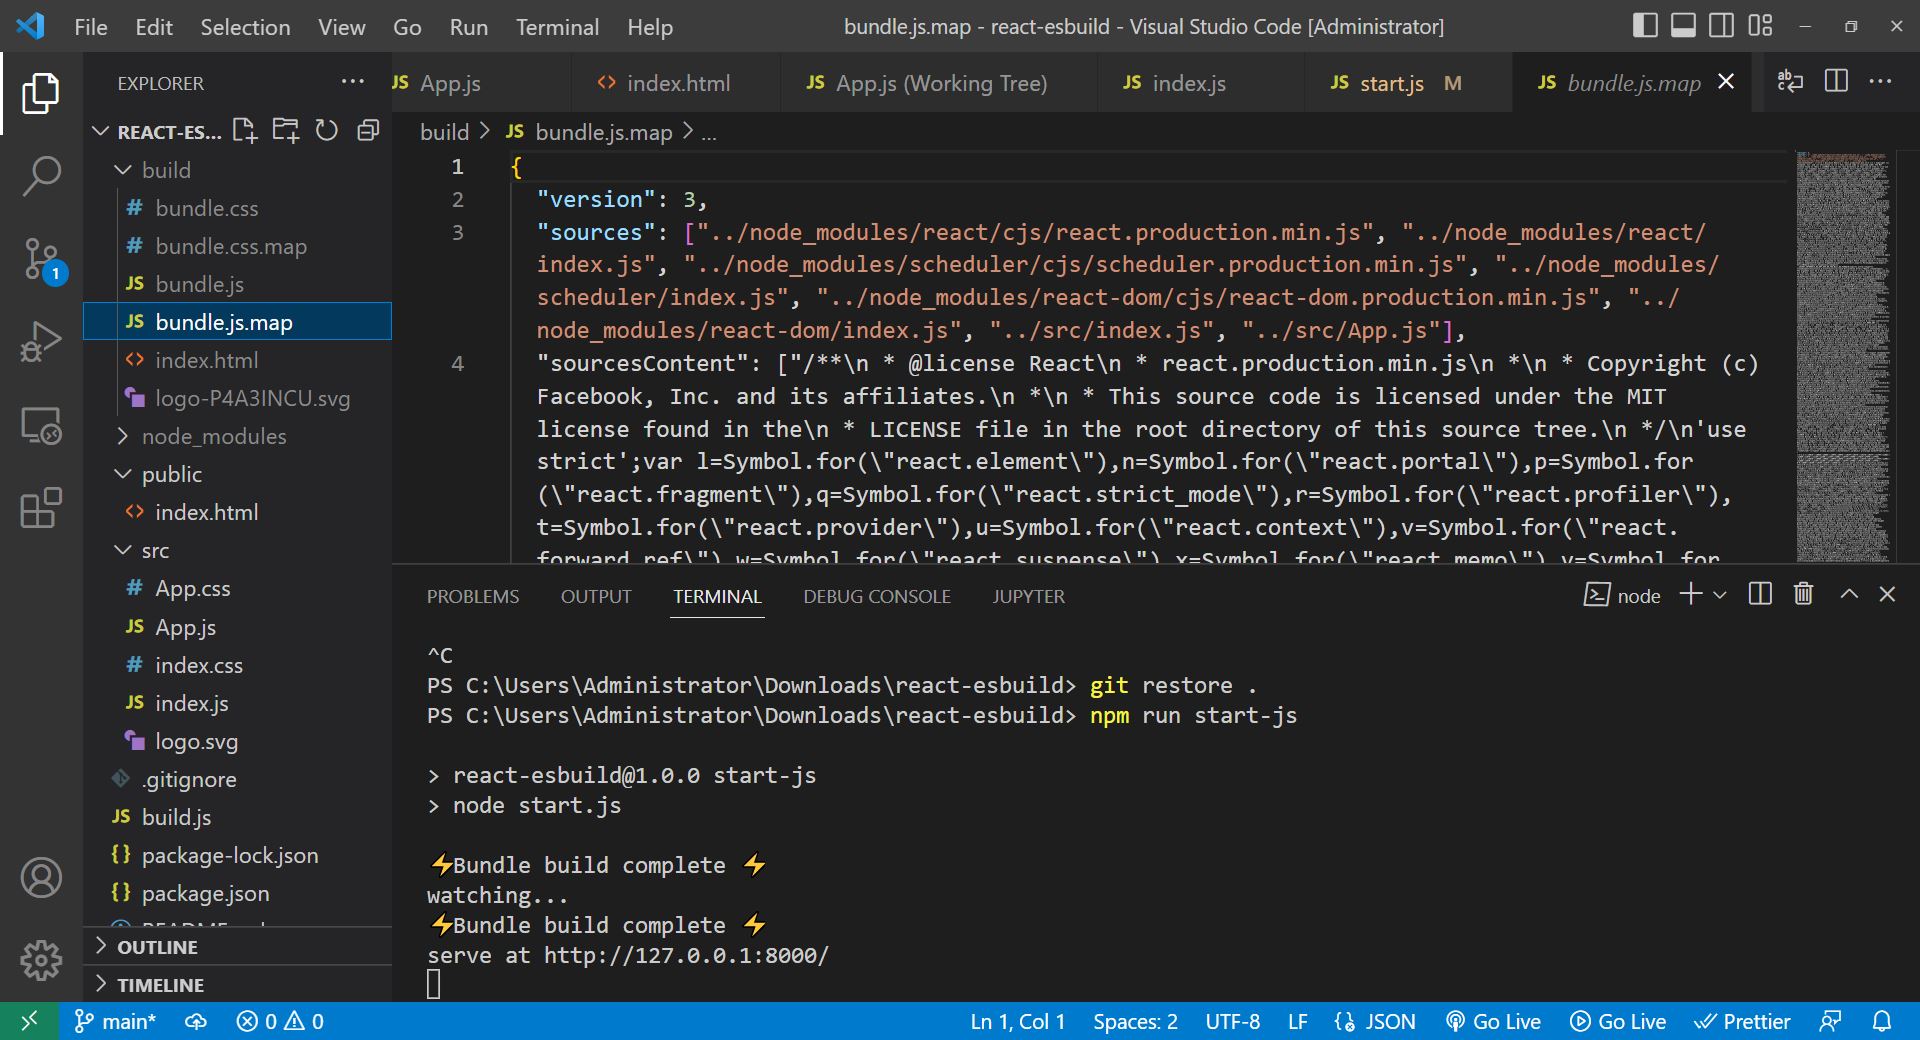This screenshot has width=1920, height=1040.
Task: Open the Search view in activity bar
Action: [41, 176]
